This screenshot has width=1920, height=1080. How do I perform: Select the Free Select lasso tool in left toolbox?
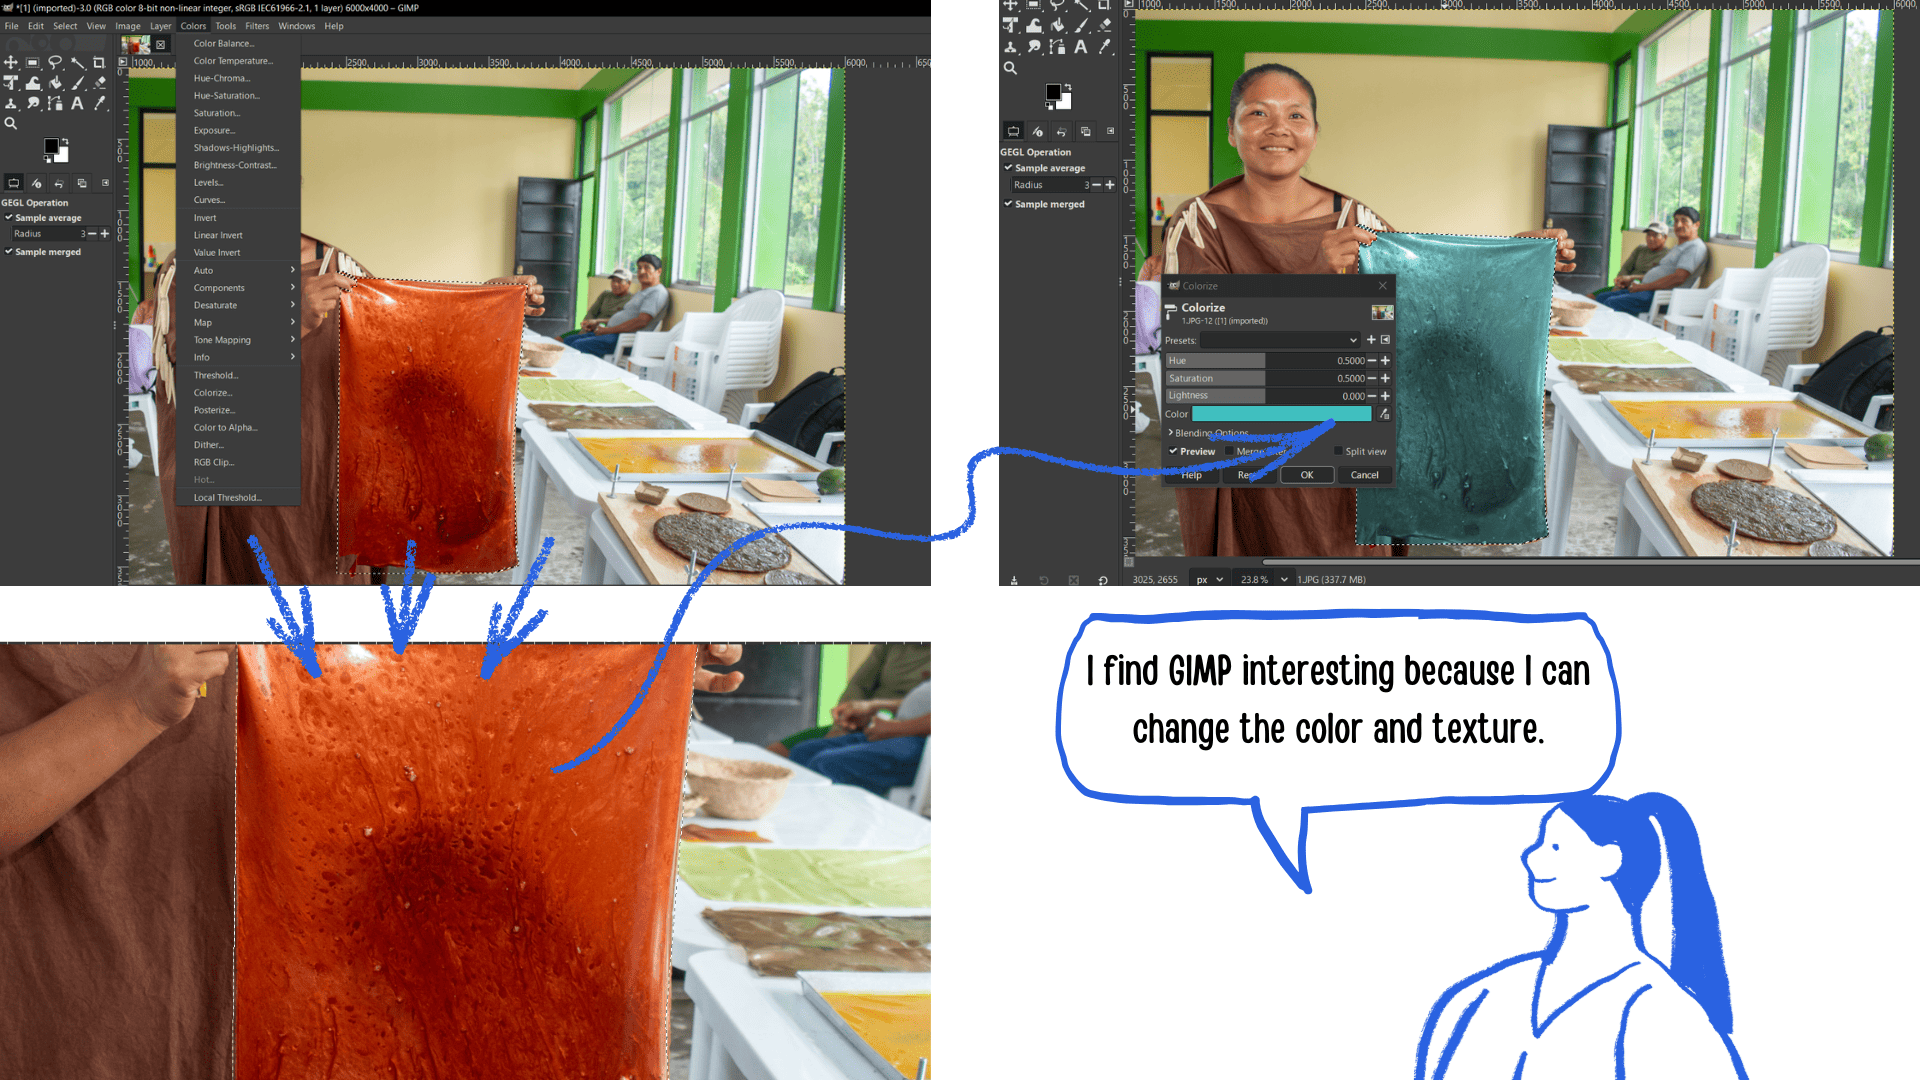coord(55,63)
